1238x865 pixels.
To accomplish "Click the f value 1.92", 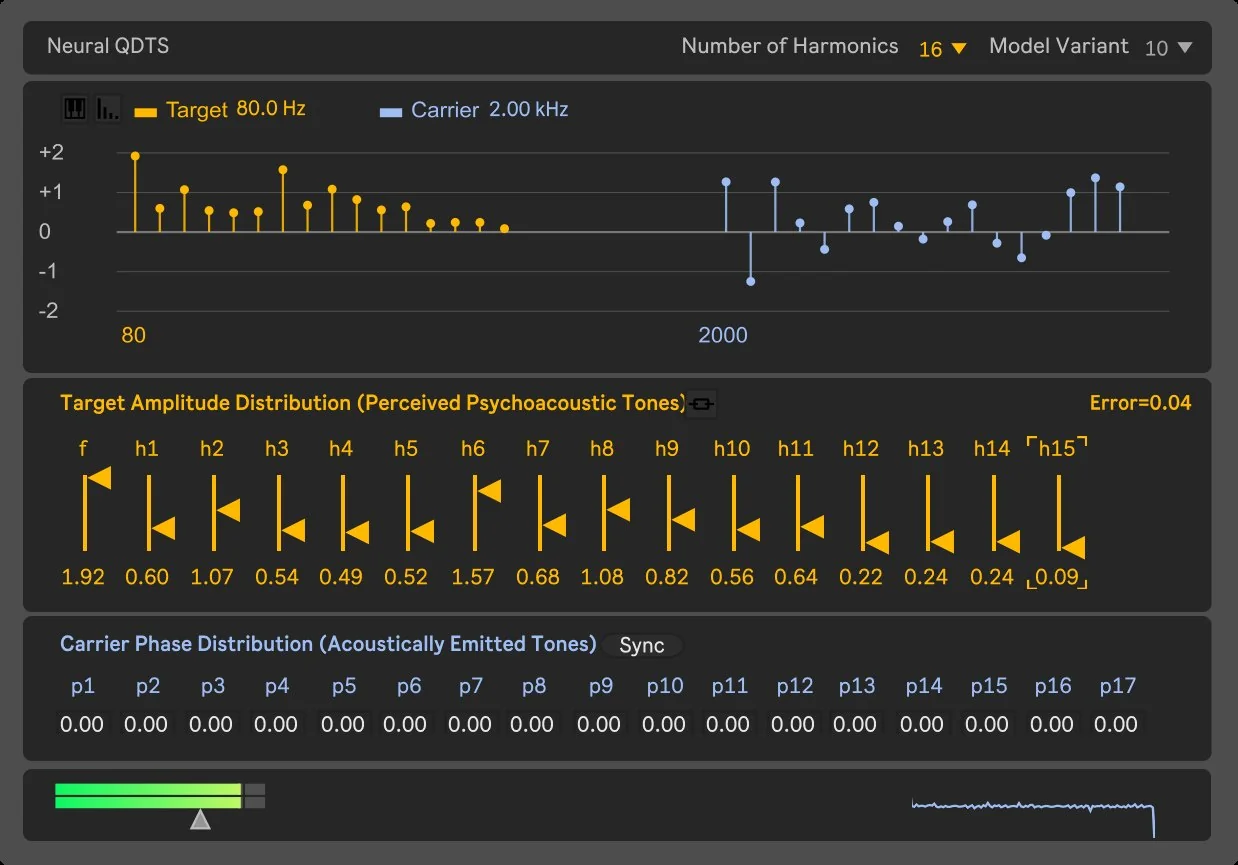I will click(83, 577).
